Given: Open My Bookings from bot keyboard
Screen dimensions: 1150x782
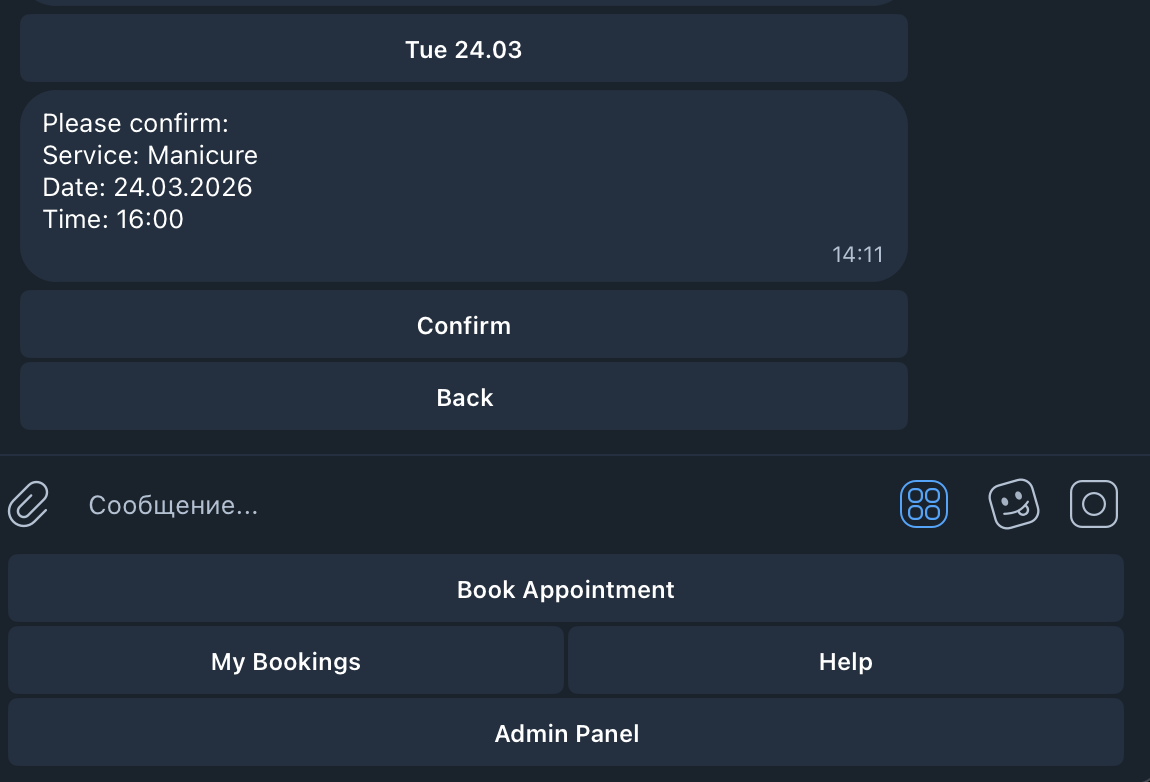Looking at the screenshot, I should 286,661.
